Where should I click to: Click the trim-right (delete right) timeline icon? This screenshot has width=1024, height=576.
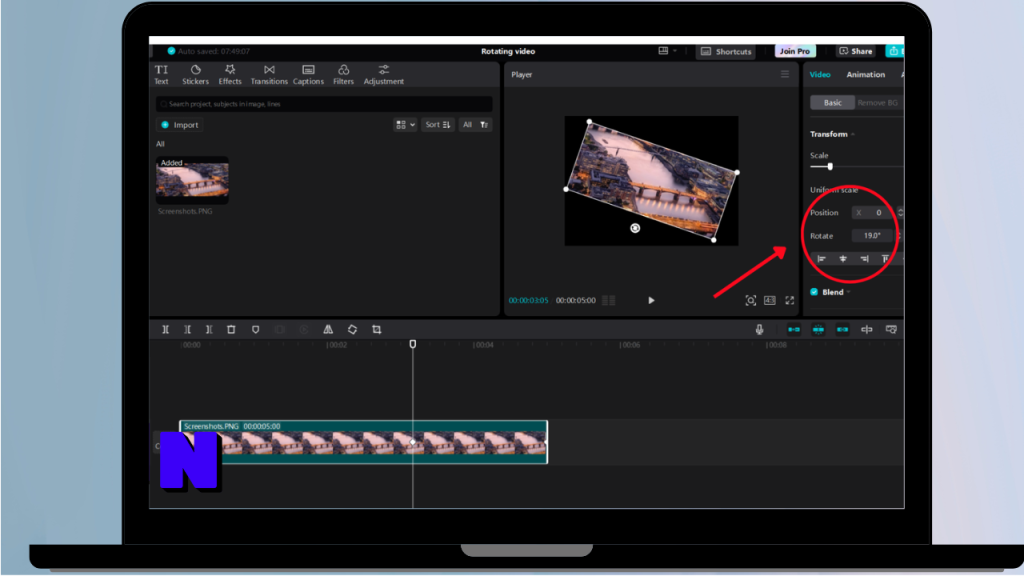[209, 330]
